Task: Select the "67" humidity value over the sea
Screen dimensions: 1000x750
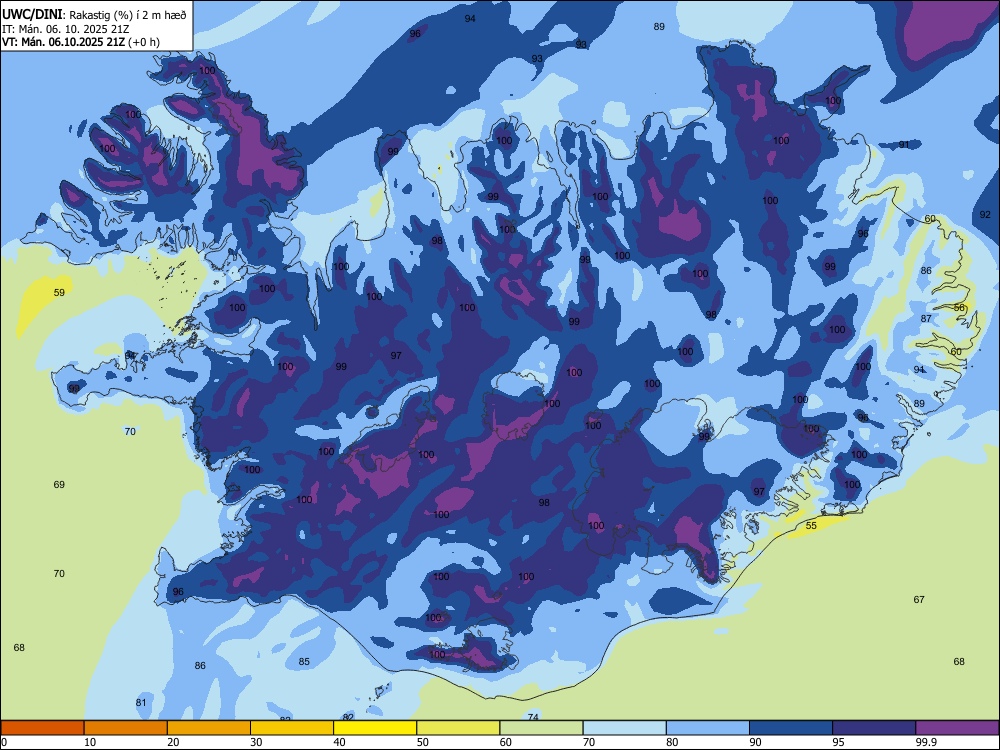Action: click(x=919, y=599)
